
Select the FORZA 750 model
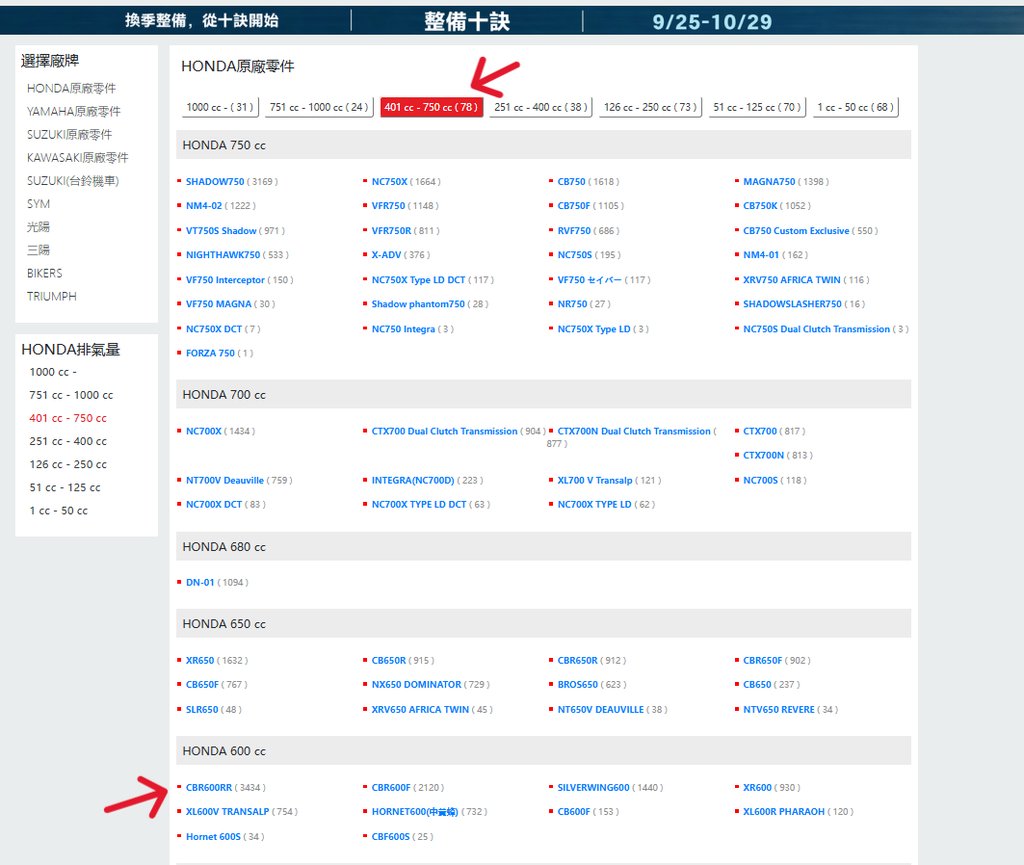click(210, 353)
